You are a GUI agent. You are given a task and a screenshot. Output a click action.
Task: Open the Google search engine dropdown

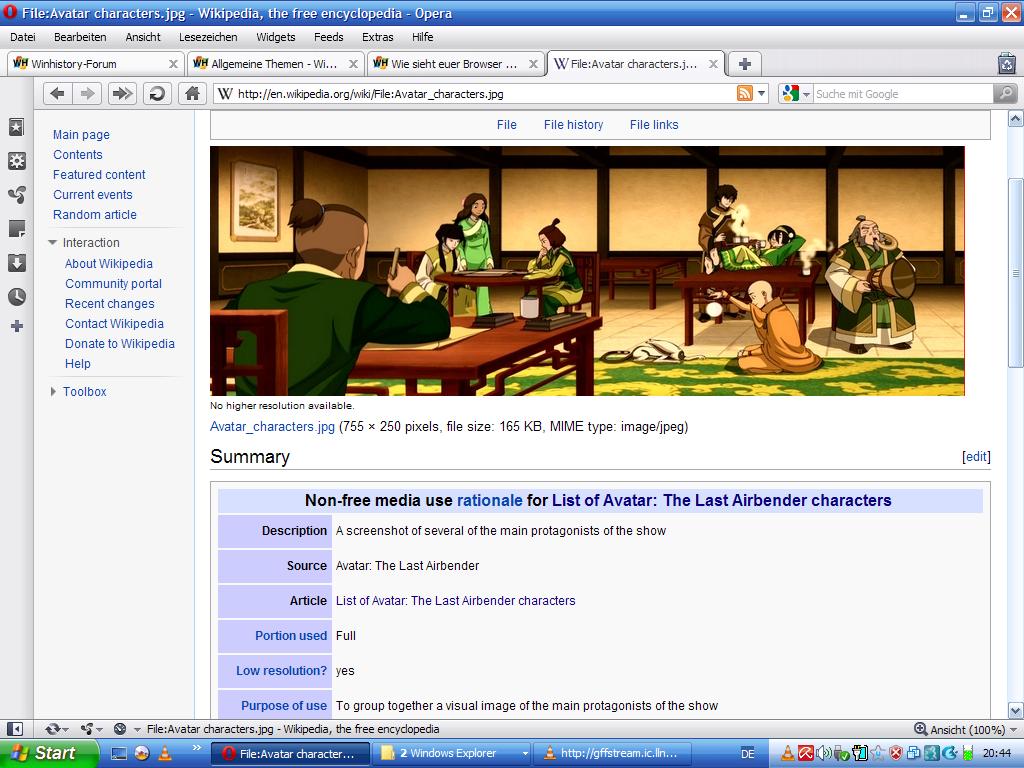click(x=795, y=93)
